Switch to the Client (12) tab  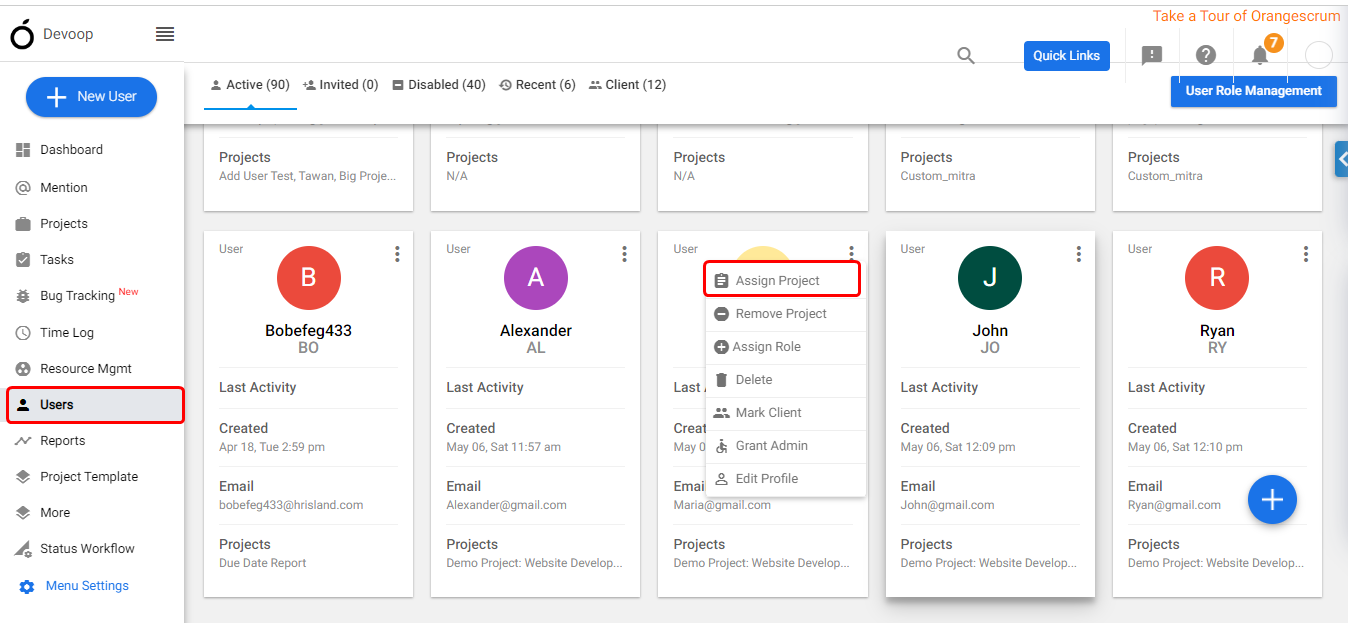627,85
